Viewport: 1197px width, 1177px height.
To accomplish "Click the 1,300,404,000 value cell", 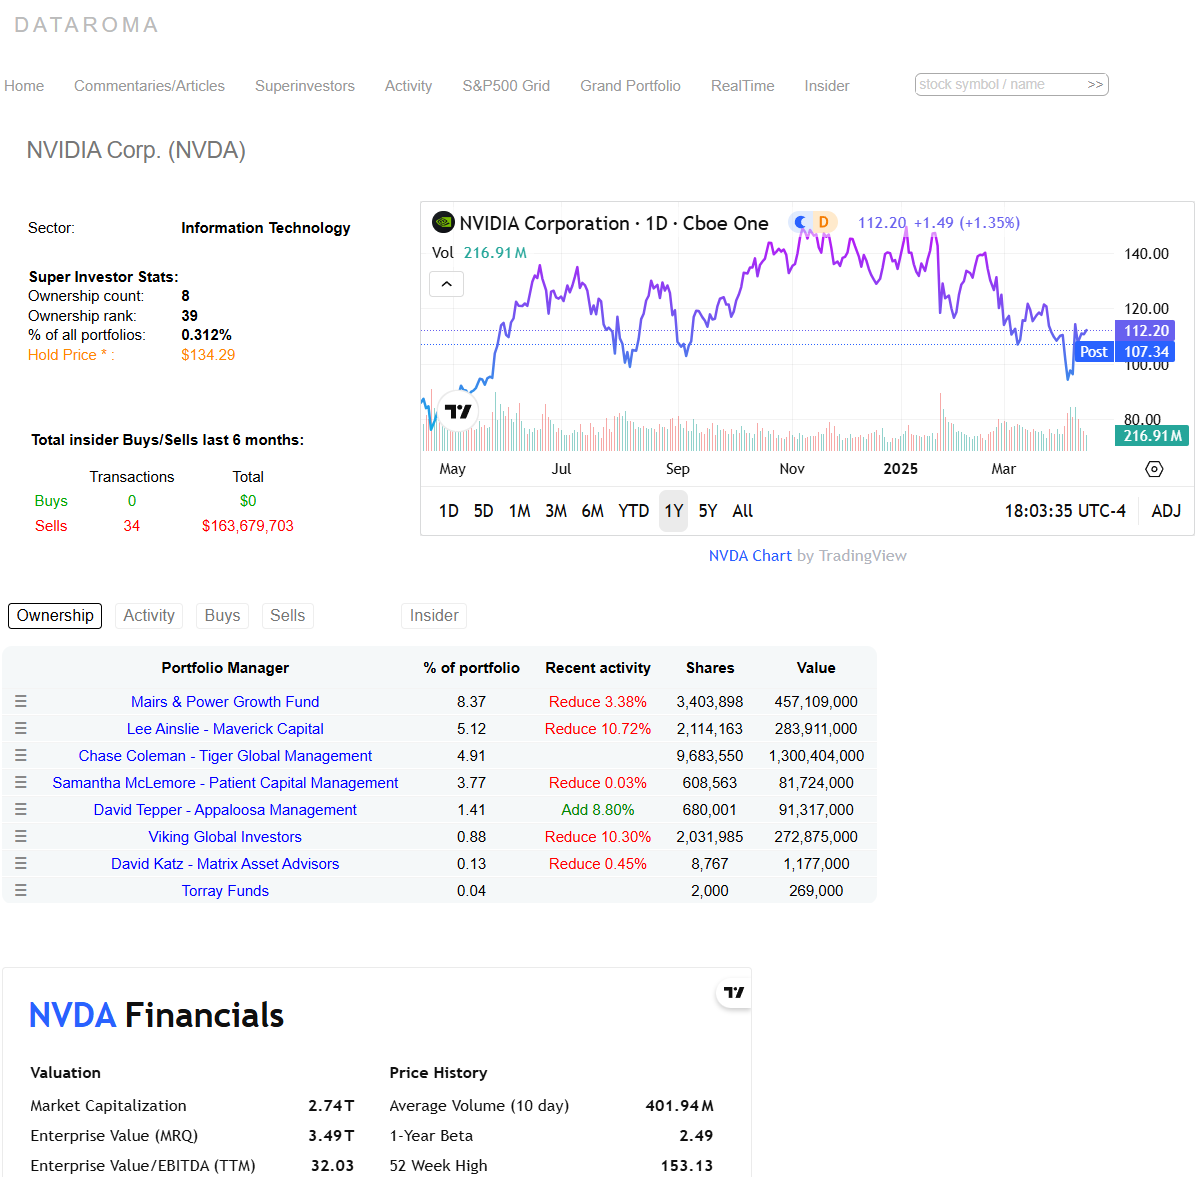I will coord(816,756).
